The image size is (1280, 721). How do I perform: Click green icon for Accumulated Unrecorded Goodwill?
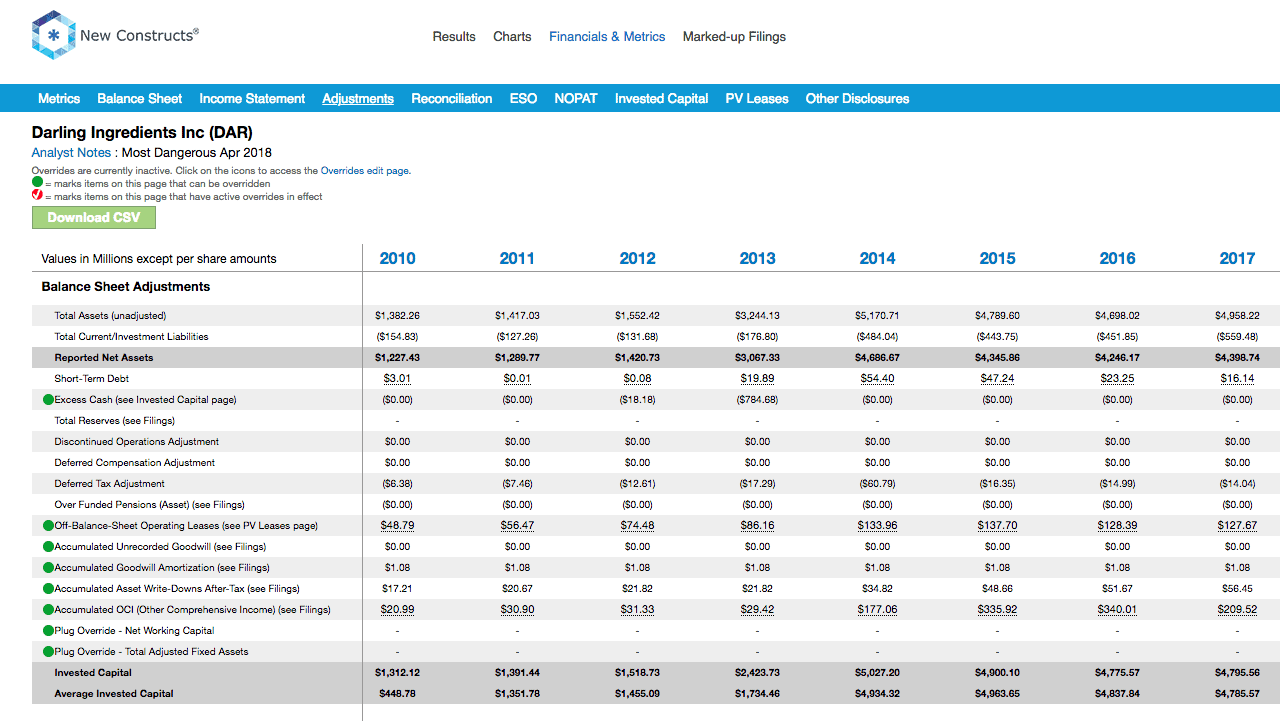48,547
